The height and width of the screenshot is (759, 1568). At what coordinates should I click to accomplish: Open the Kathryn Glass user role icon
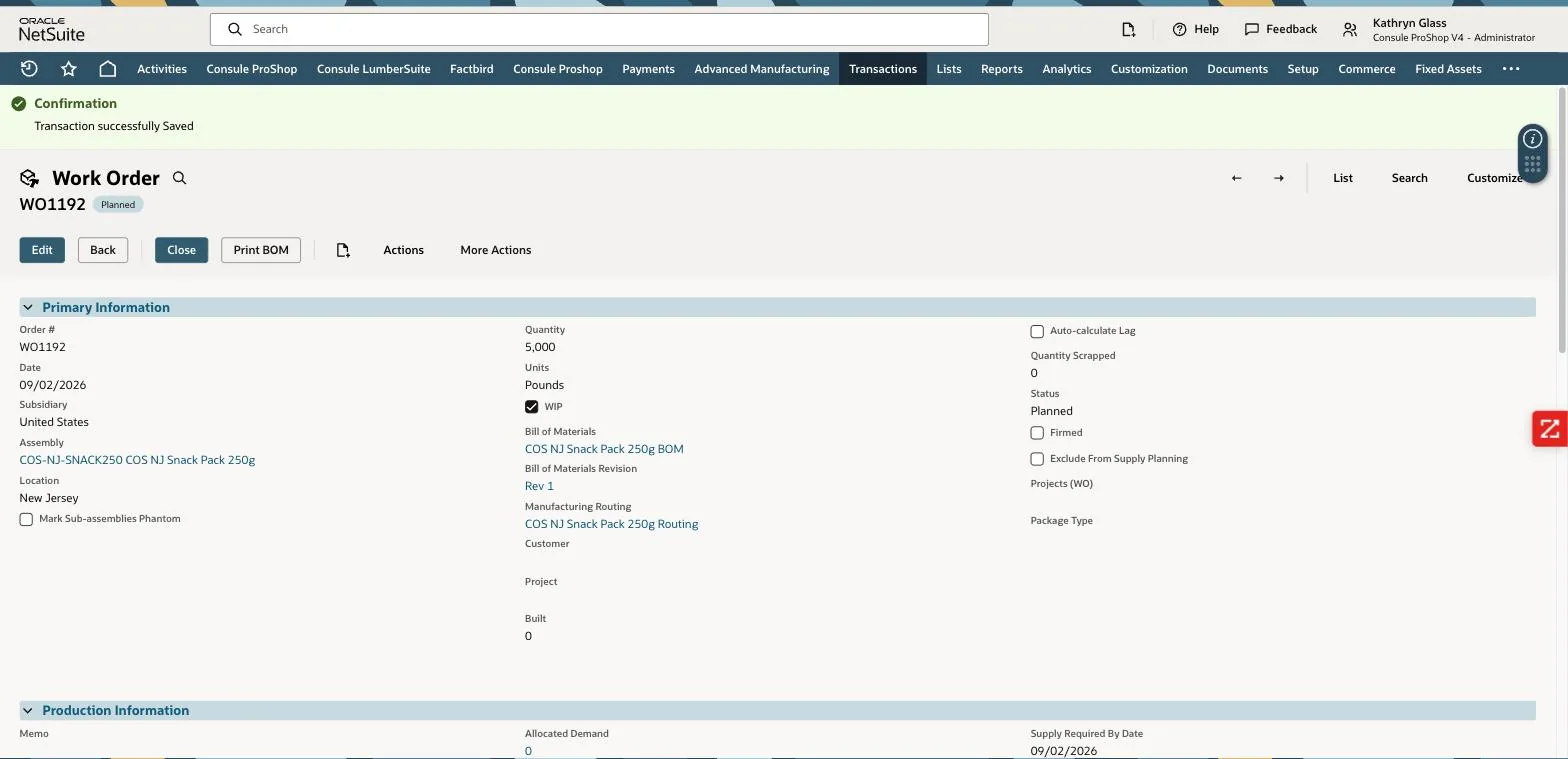pos(1350,30)
